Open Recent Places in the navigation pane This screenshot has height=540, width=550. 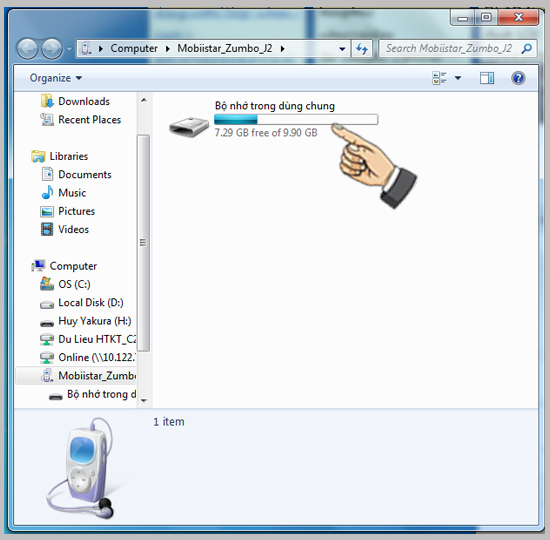89,120
